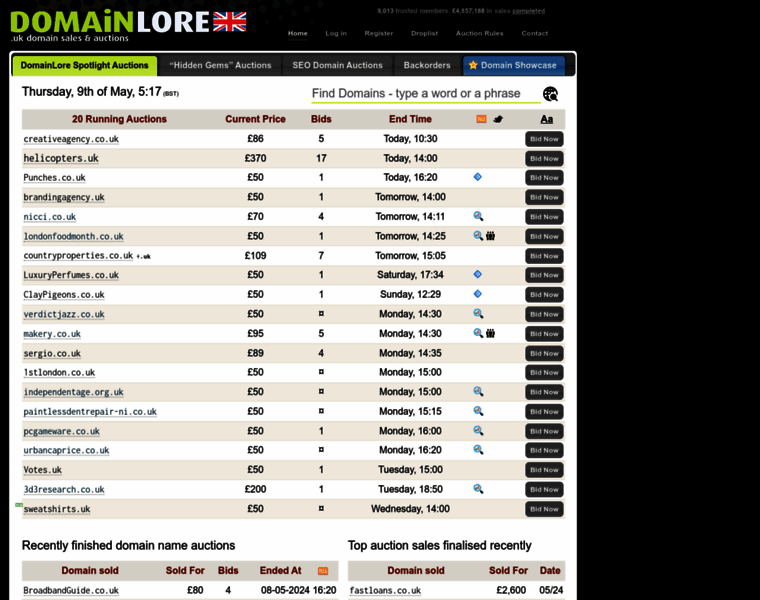
Task: Click magnifier icon in paintlessdentrepair-ni.co.uk row
Action: (x=478, y=411)
